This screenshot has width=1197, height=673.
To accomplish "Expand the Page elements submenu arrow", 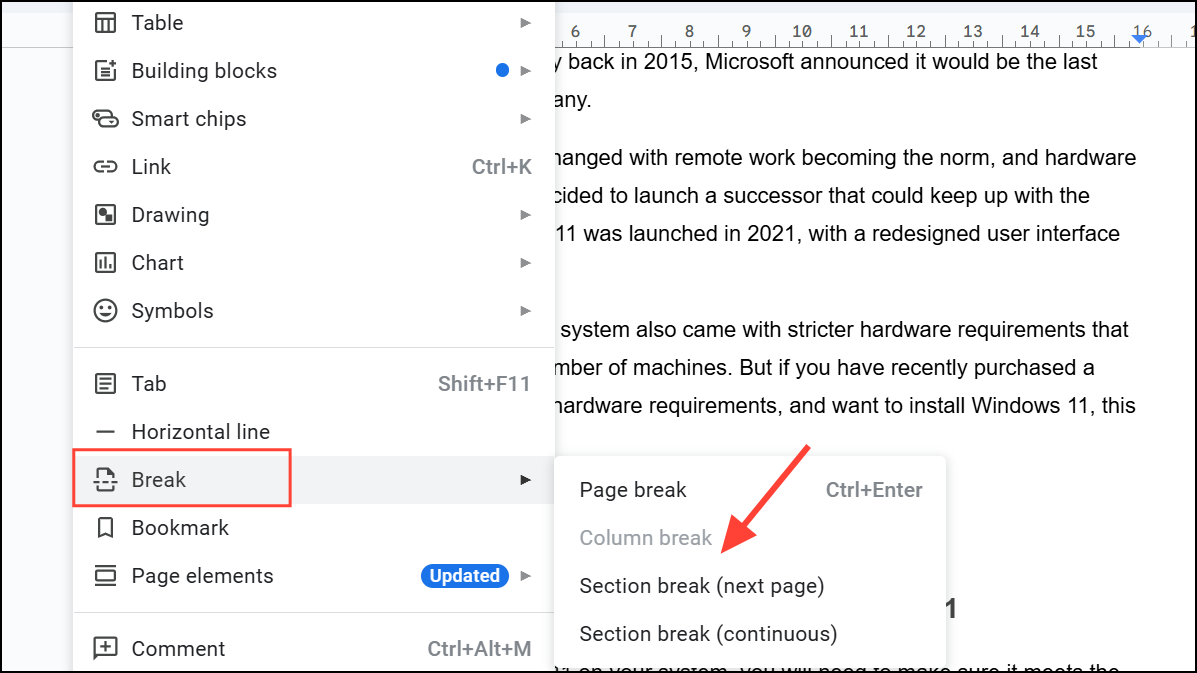I will pos(526,576).
